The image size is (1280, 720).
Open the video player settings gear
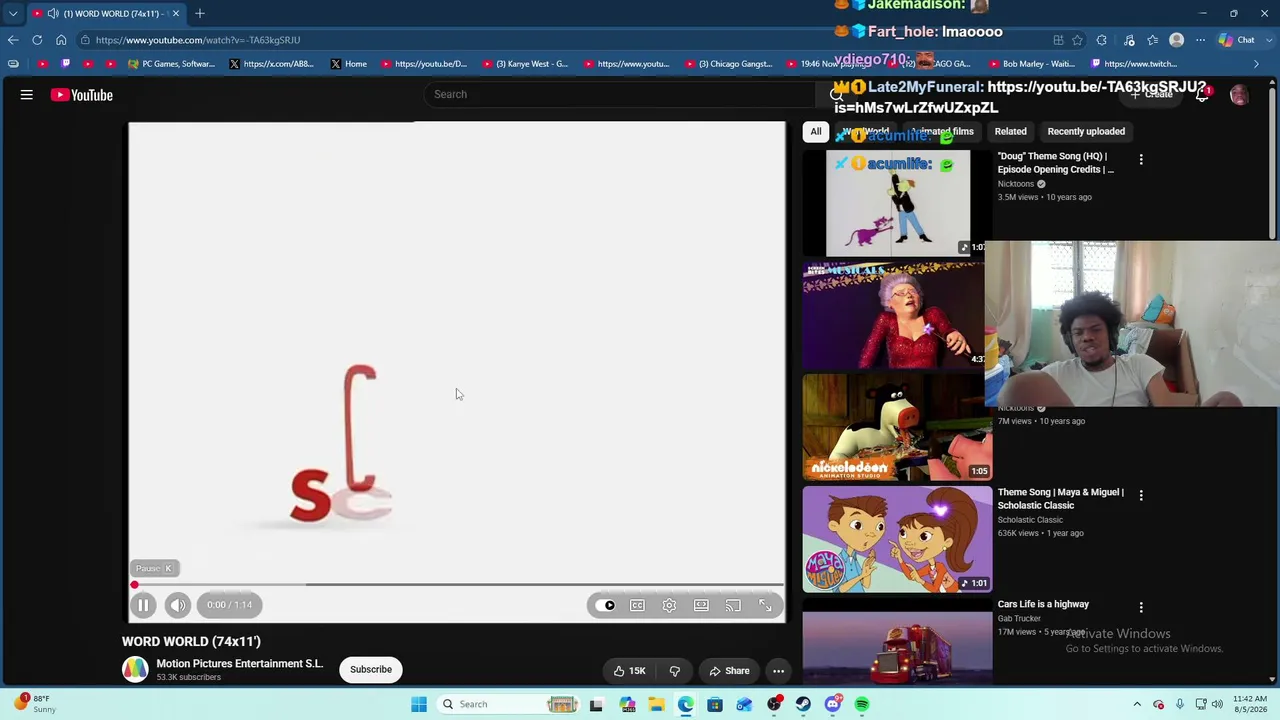coord(669,605)
